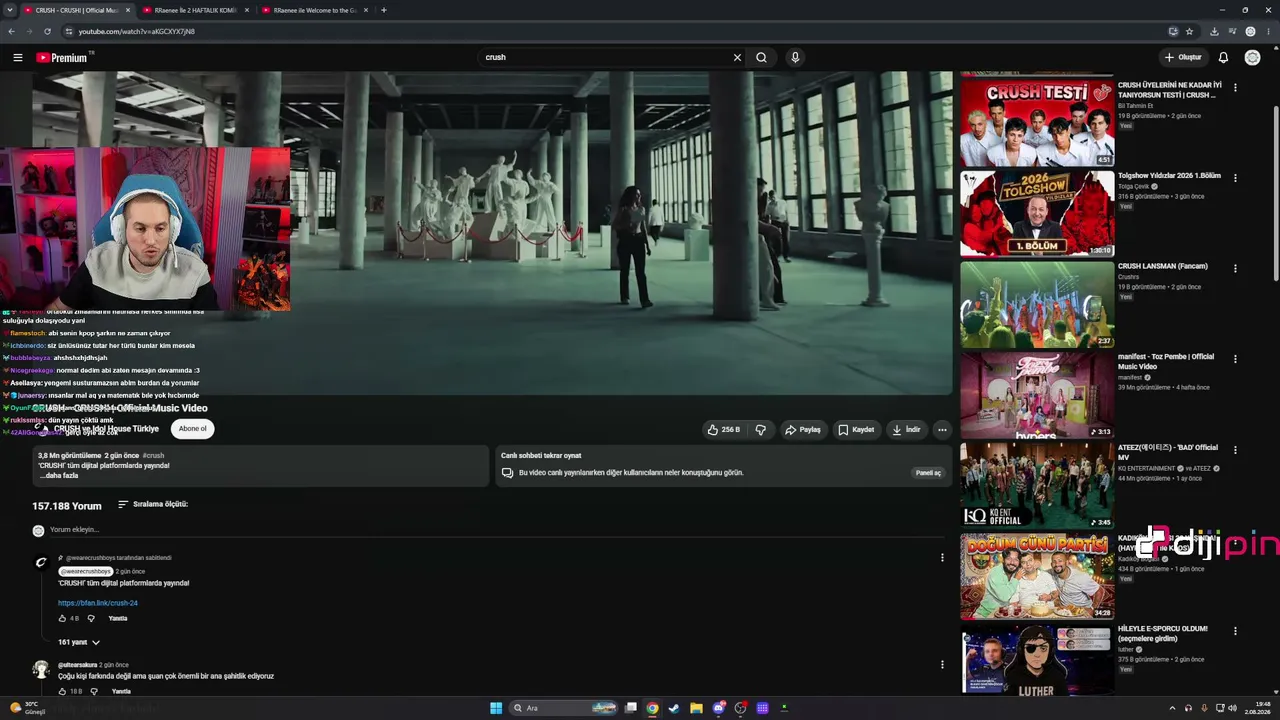
Task: Open the tab search dropdown arrow
Action: pos(9,10)
